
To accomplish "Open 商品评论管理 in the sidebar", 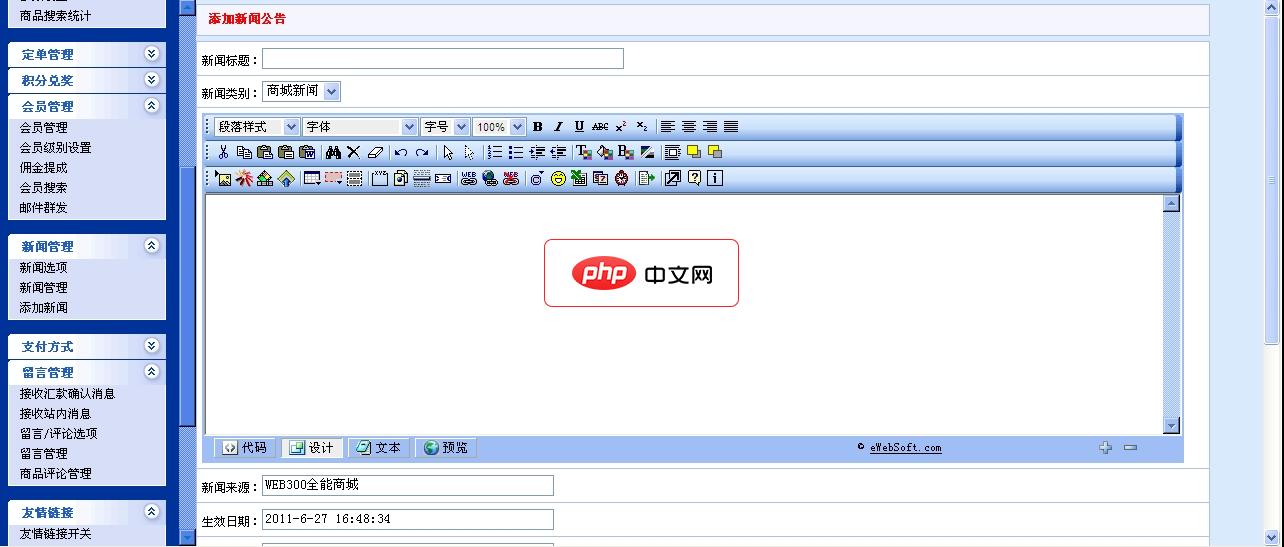I will (56, 474).
